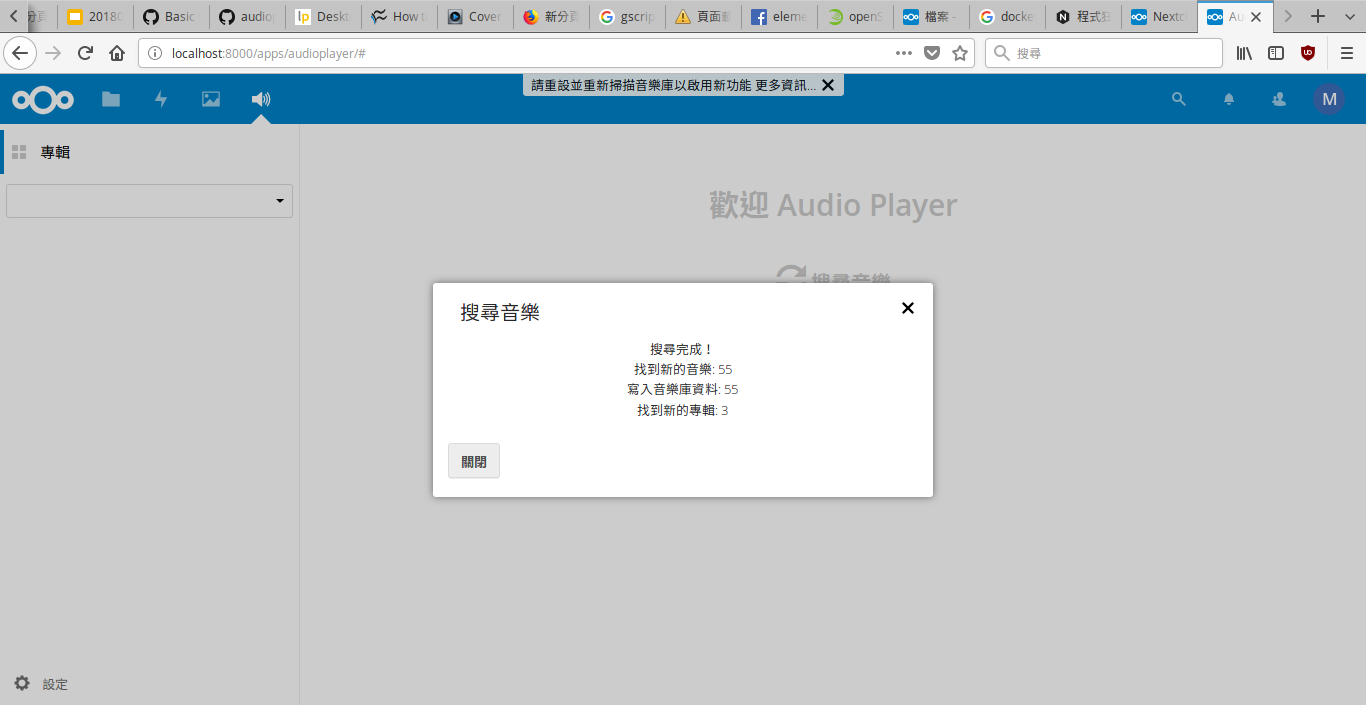Open the Nextcloud search magnifier icon

(1179, 99)
